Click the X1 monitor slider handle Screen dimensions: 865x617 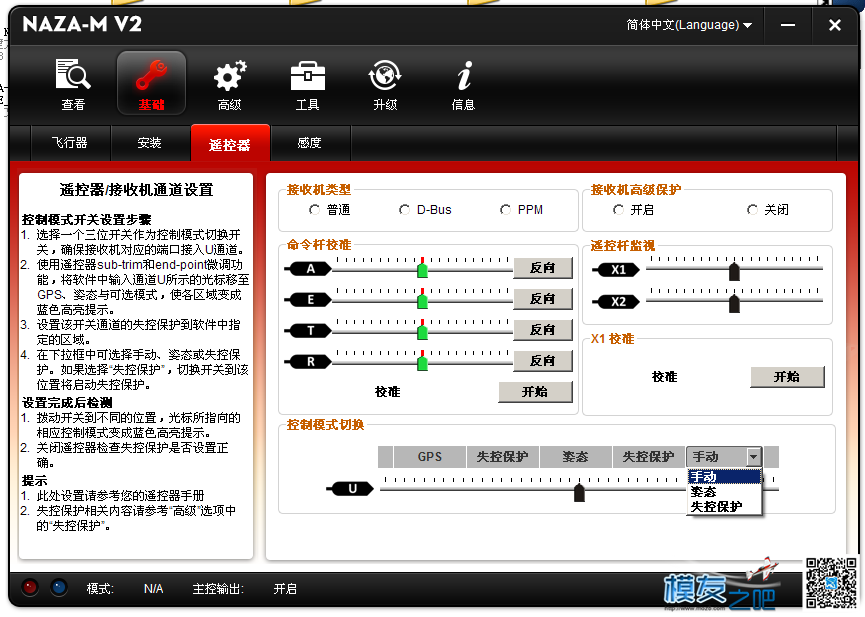pyautogui.click(x=734, y=272)
